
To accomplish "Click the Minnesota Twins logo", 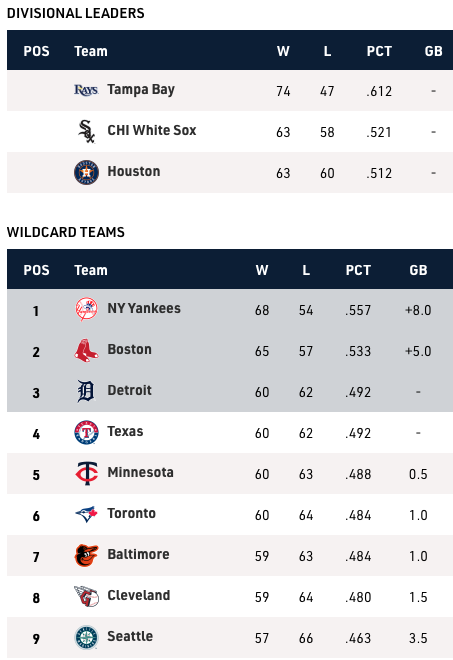I will 86,473.
